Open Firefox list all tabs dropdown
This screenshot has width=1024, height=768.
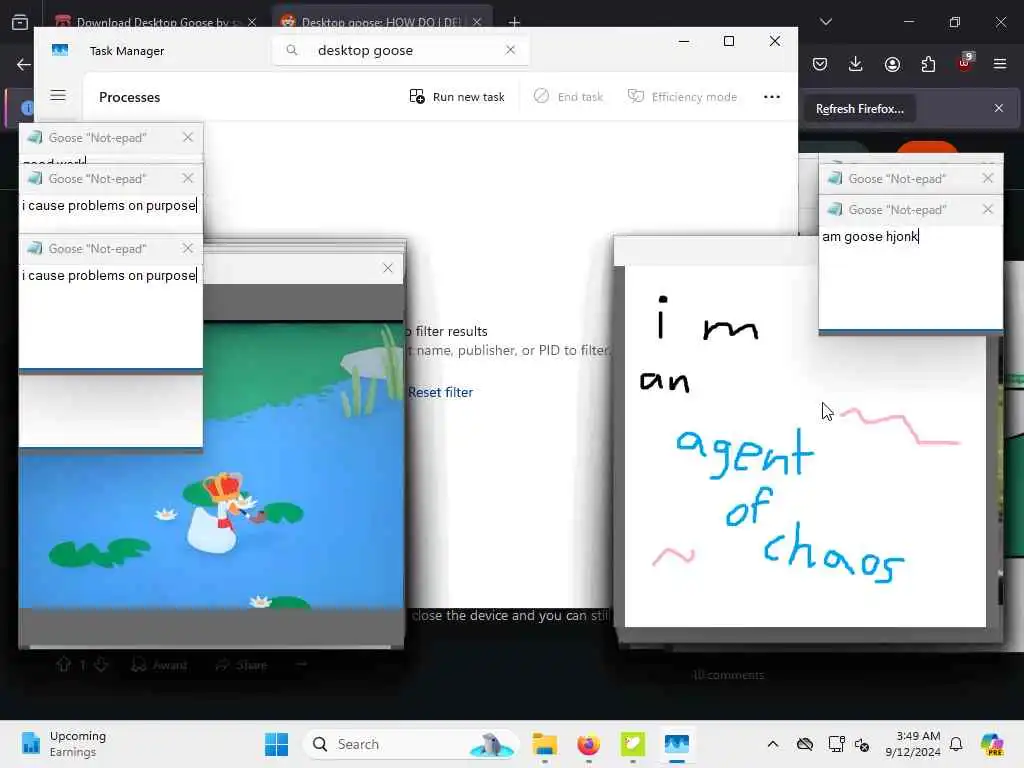(x=826, y=22)
